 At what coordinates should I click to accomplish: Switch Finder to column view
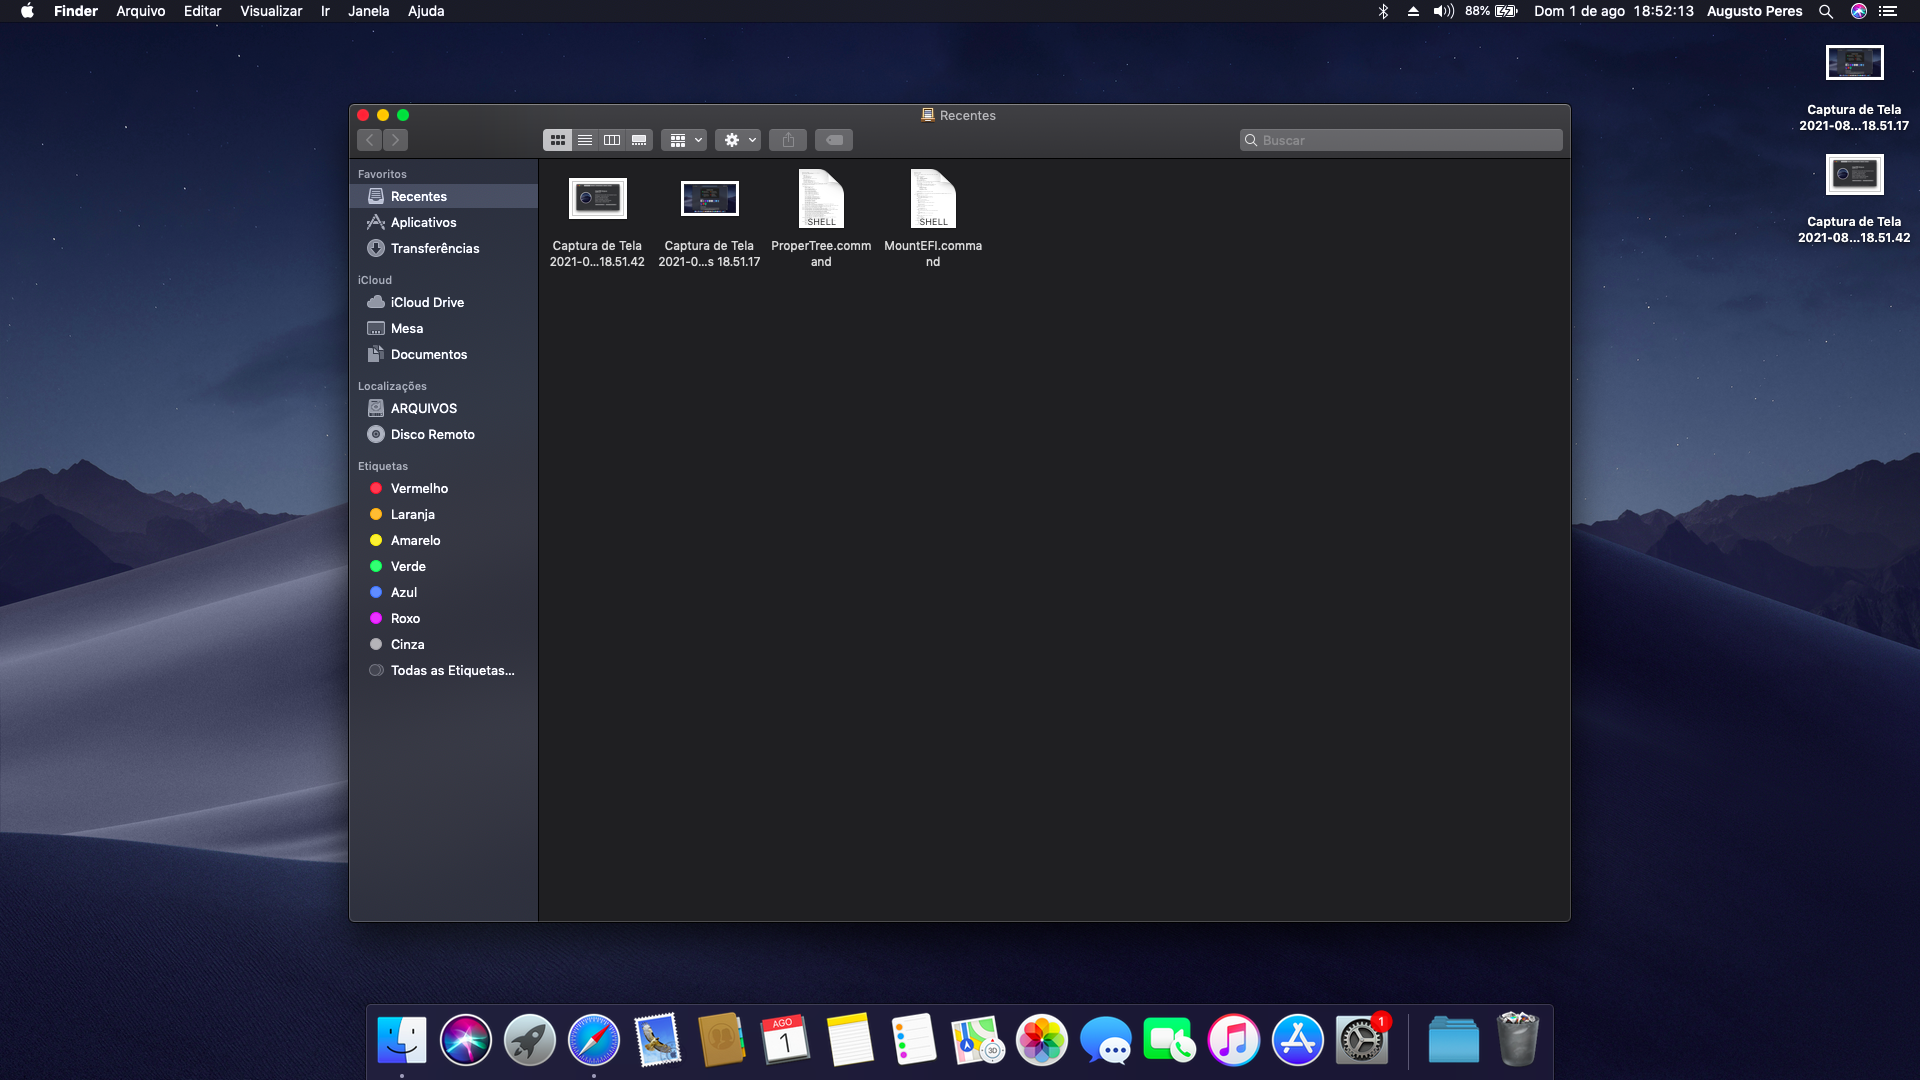pyautogui.click(x=612, y=140)
